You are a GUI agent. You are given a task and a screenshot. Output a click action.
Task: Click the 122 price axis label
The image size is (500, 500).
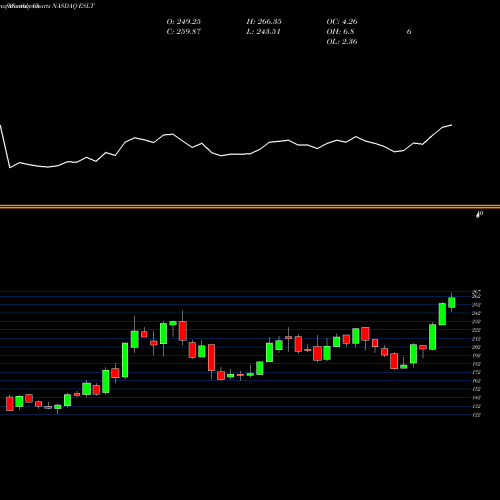tap(476, 415)
